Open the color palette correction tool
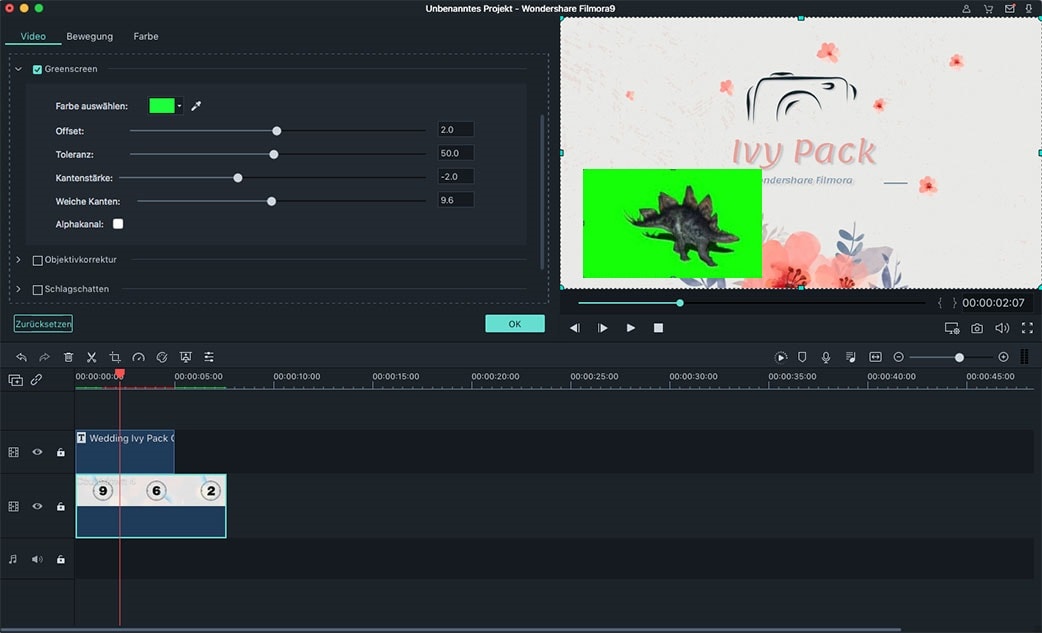Screen dimensions: 1042x633 click(161, 357)
